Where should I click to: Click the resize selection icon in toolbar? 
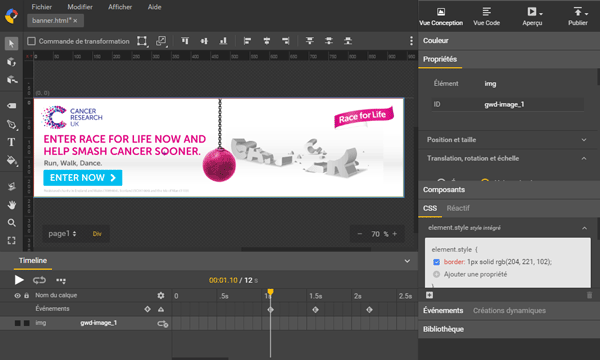pyautogui.click(x=161, y=41)
